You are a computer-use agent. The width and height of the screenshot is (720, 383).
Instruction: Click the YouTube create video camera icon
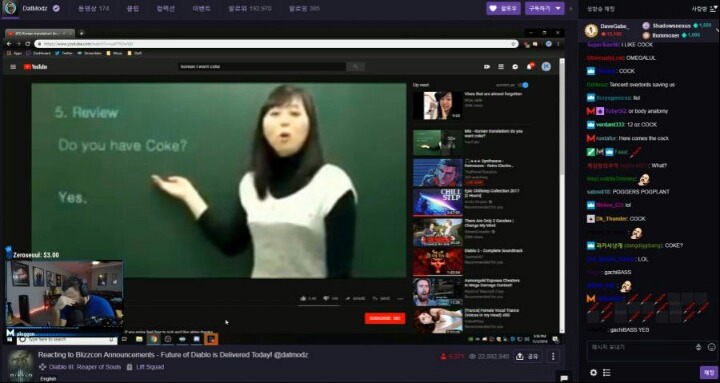487,67
